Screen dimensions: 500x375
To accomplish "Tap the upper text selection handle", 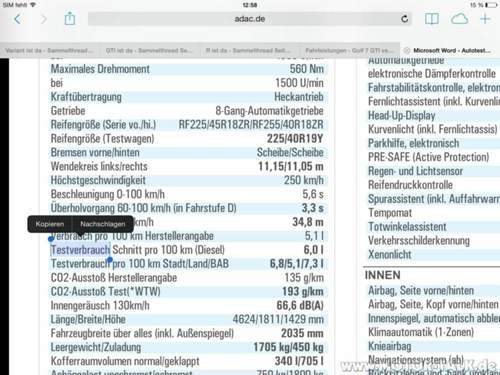I will (x=51, y=239).
